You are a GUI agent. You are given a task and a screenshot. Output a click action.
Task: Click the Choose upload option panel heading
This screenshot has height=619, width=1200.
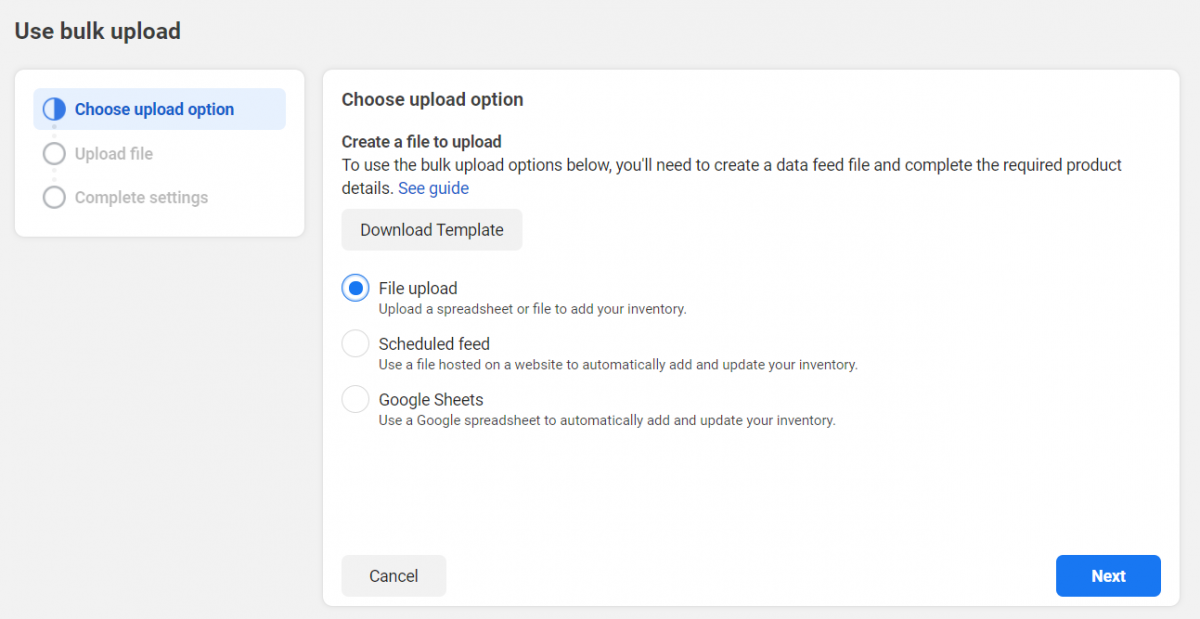tap(432, 99)
